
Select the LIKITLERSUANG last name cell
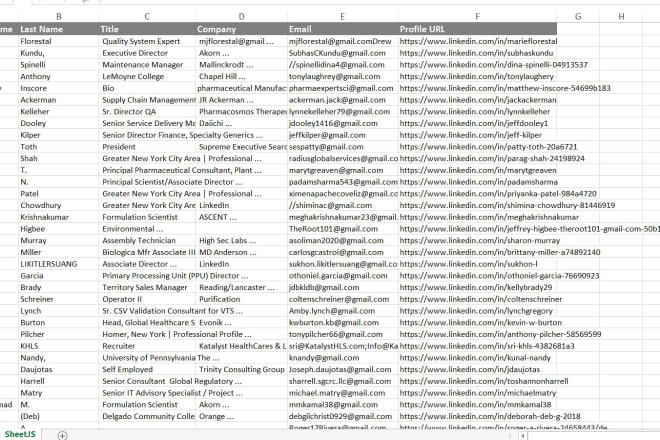click(59, 264)
